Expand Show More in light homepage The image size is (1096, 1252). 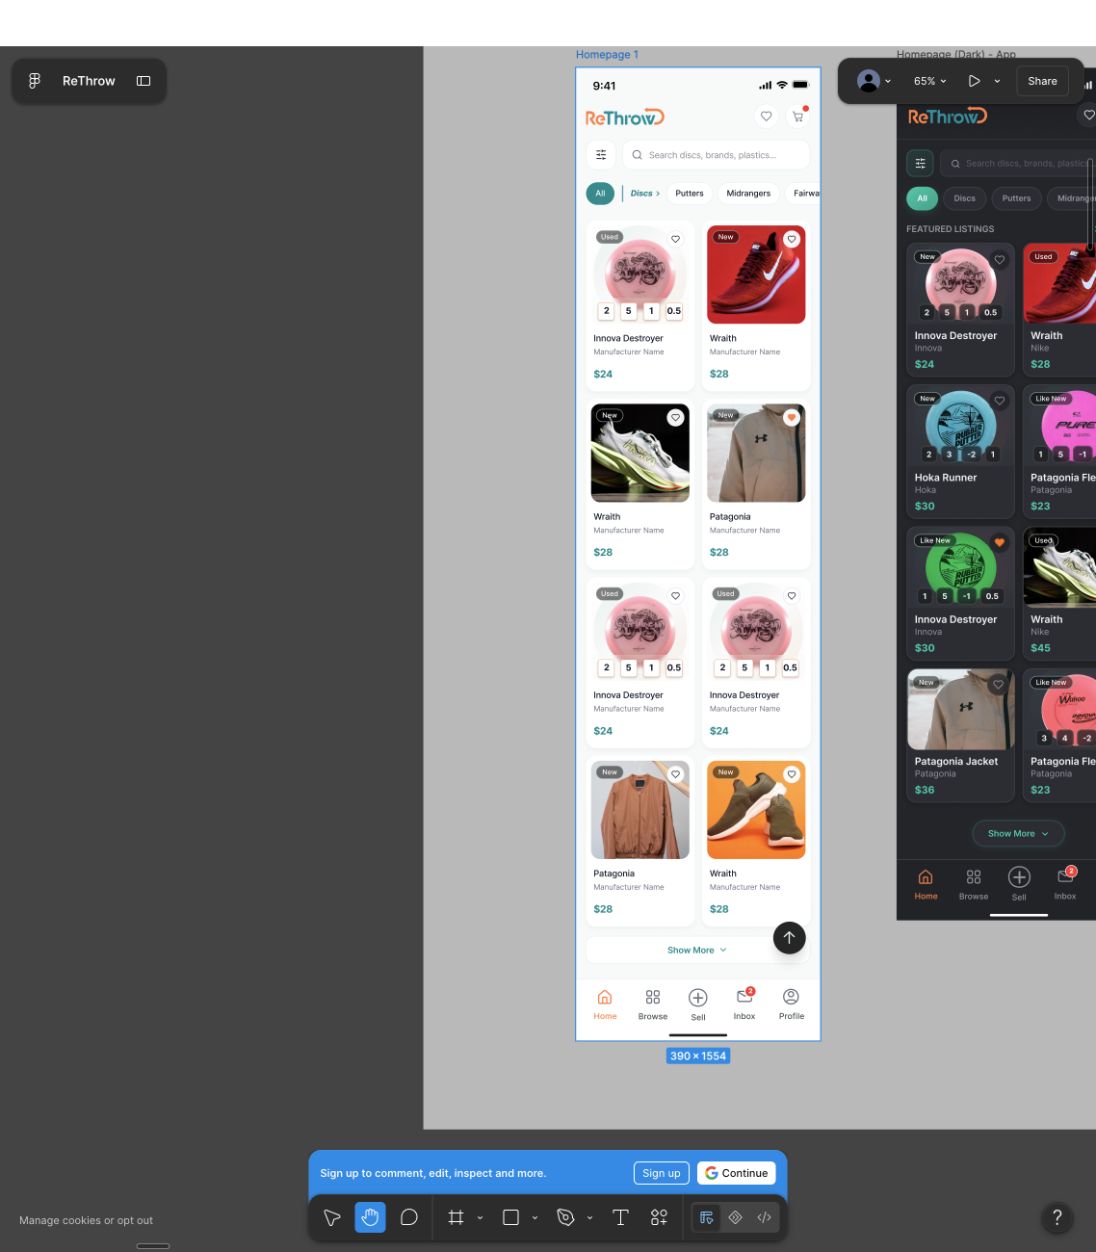tap(697, 950)
